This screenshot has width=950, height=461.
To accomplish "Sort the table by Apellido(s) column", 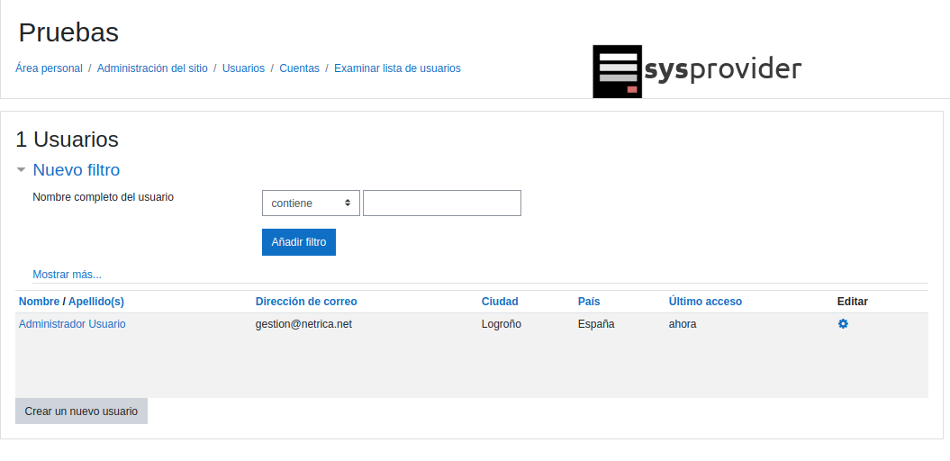I will [96, 301].
